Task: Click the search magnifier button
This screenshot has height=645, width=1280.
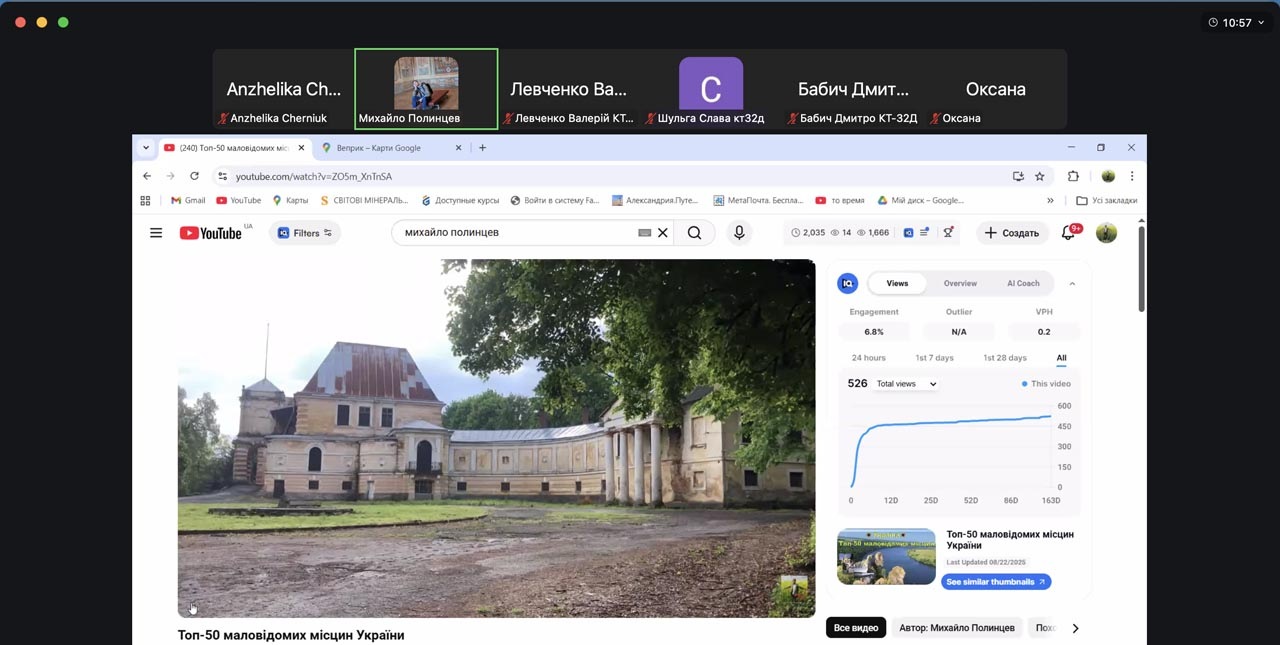Action: (x=694, y=233)
